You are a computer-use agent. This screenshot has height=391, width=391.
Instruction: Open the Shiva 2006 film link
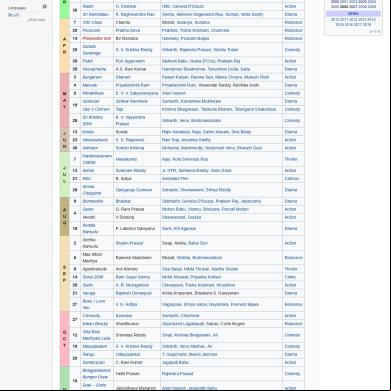pos(93,277)
